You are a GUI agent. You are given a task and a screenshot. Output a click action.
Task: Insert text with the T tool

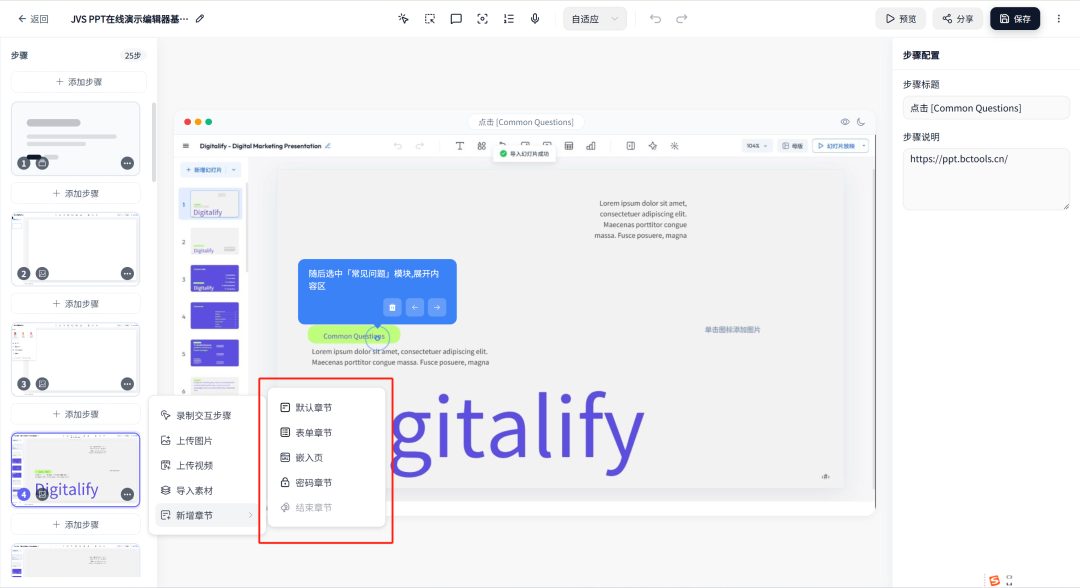point(459,146)
